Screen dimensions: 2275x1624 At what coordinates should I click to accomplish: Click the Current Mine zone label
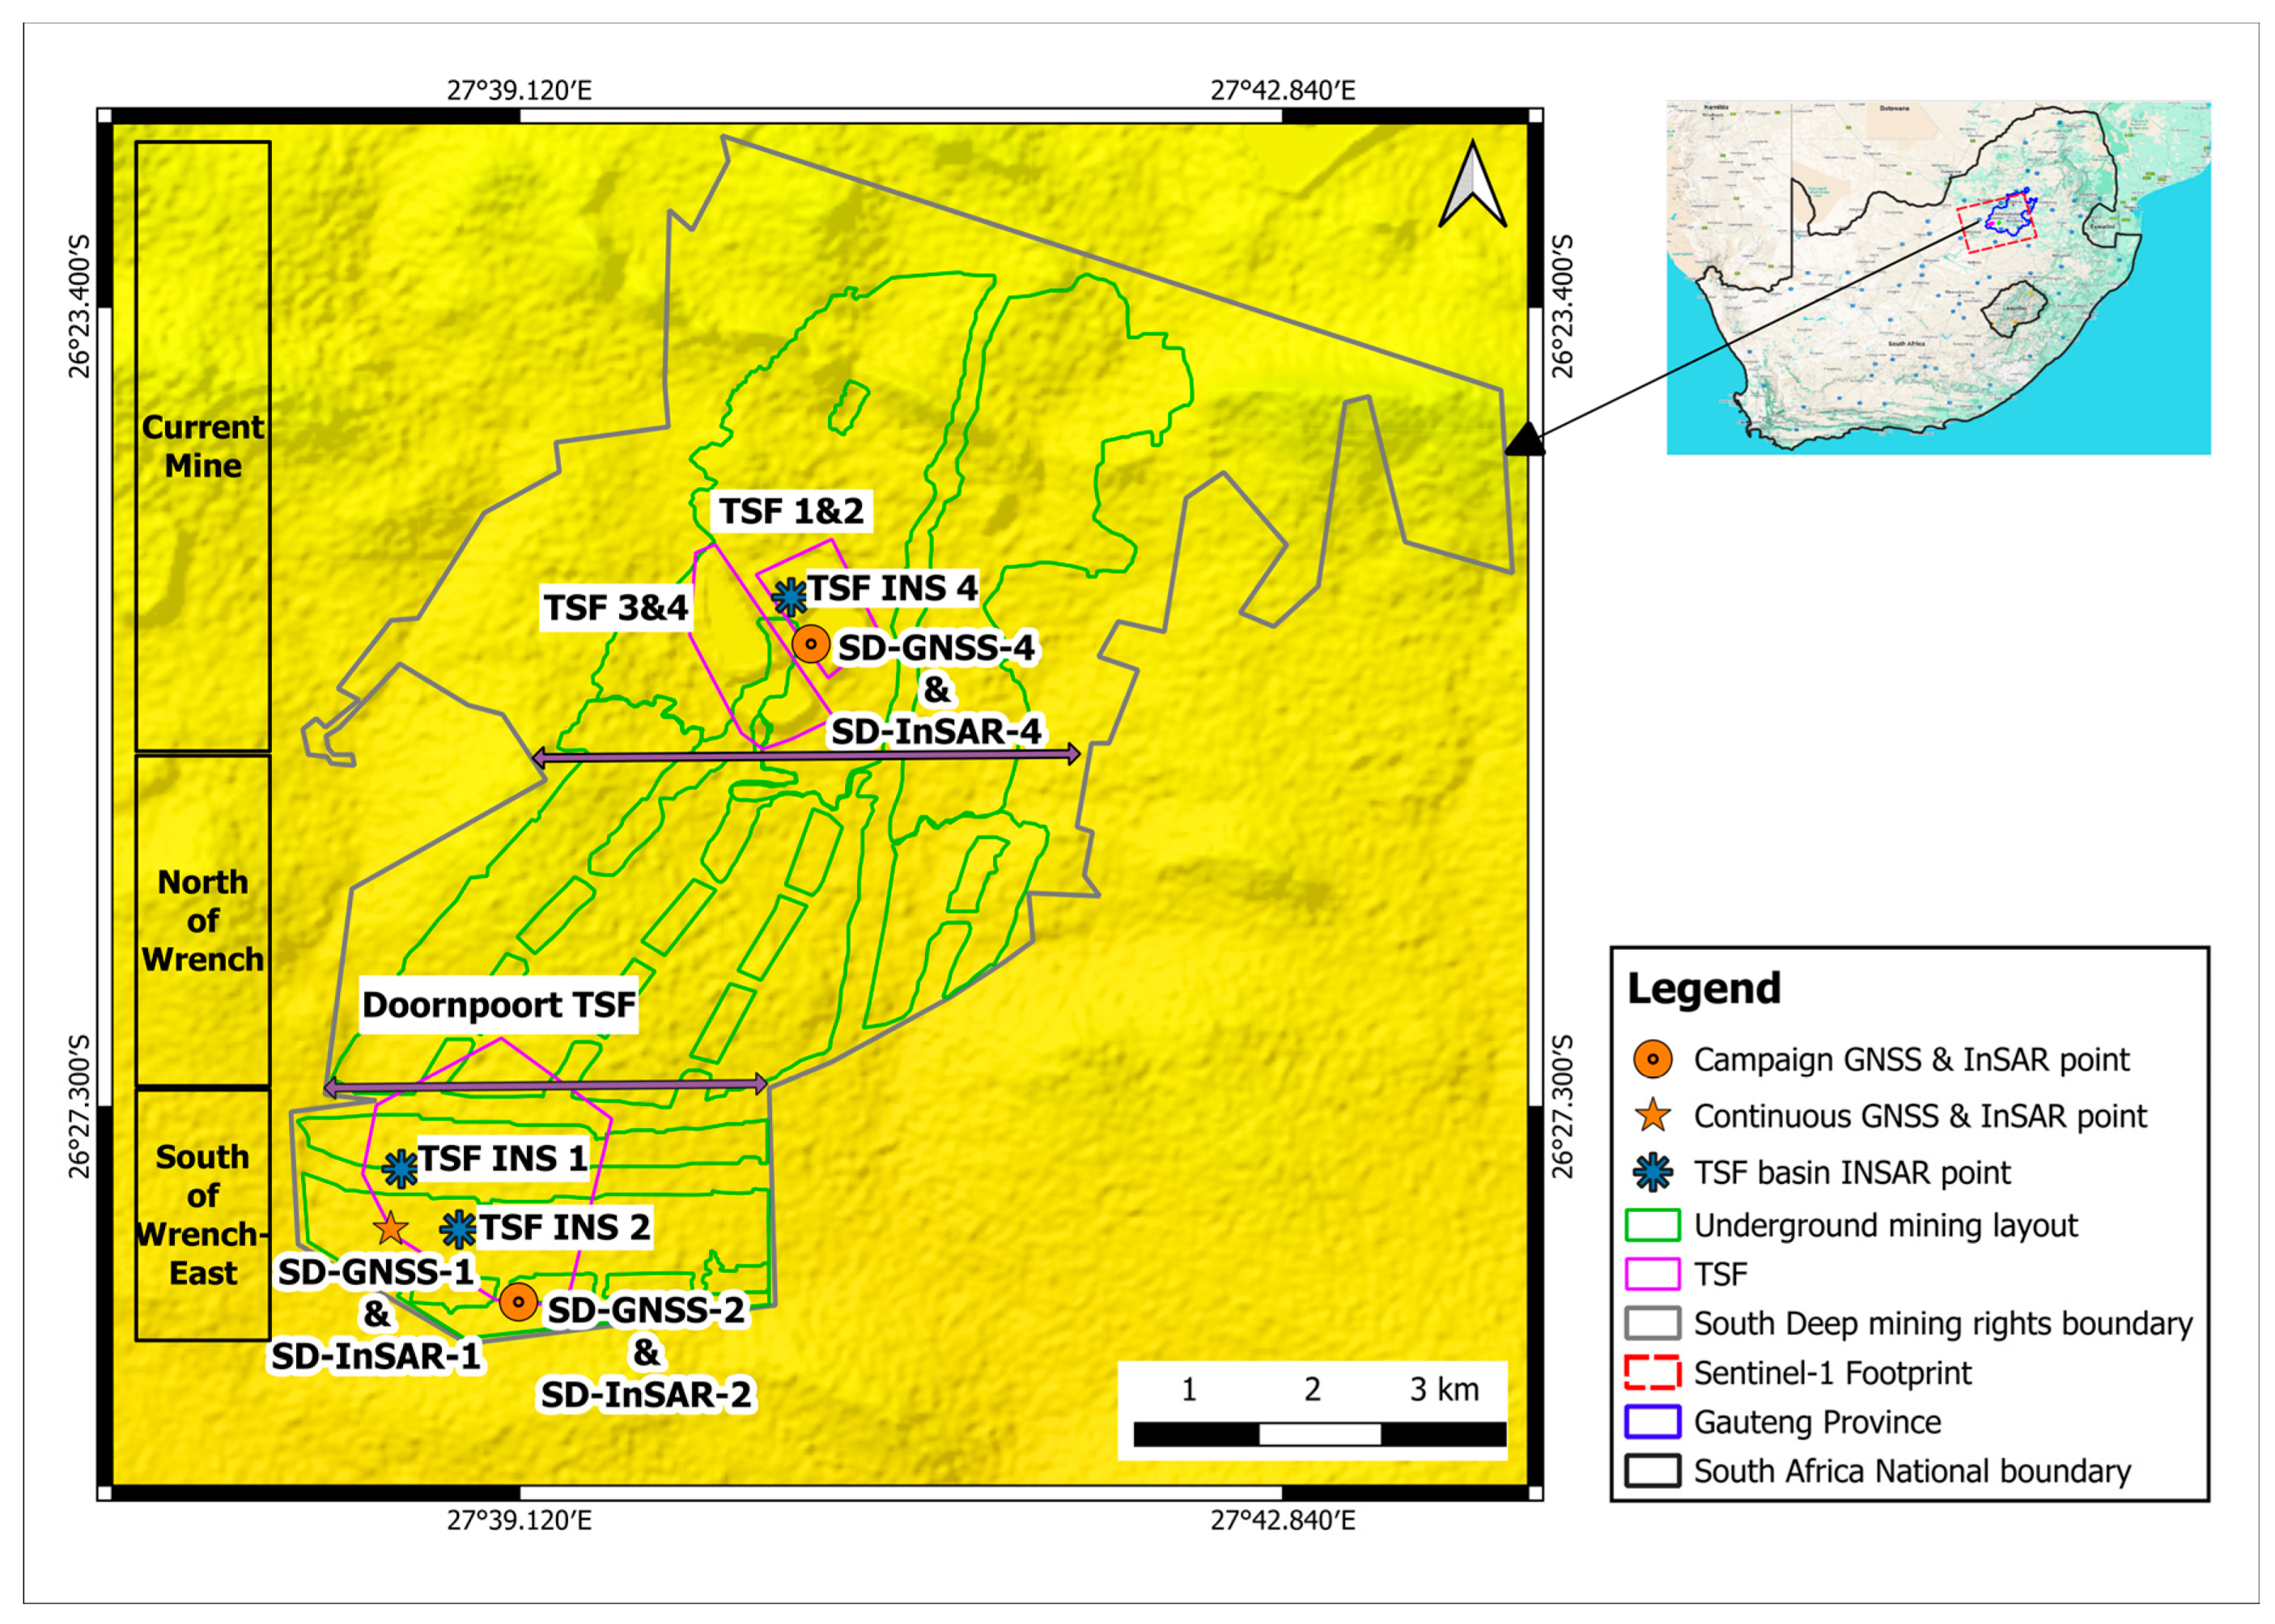click(203, 446)
